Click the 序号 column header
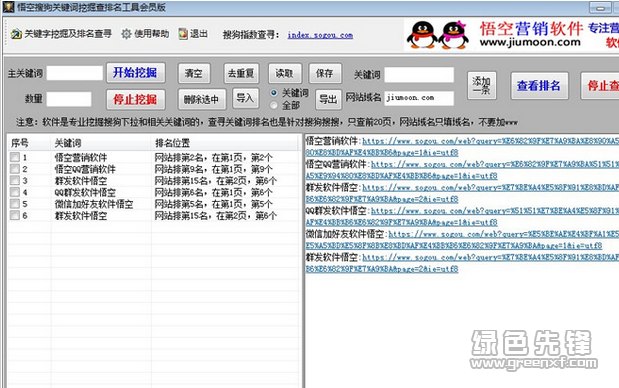The width and height of the screenshot is (619, 388). [x=29, y=143]
